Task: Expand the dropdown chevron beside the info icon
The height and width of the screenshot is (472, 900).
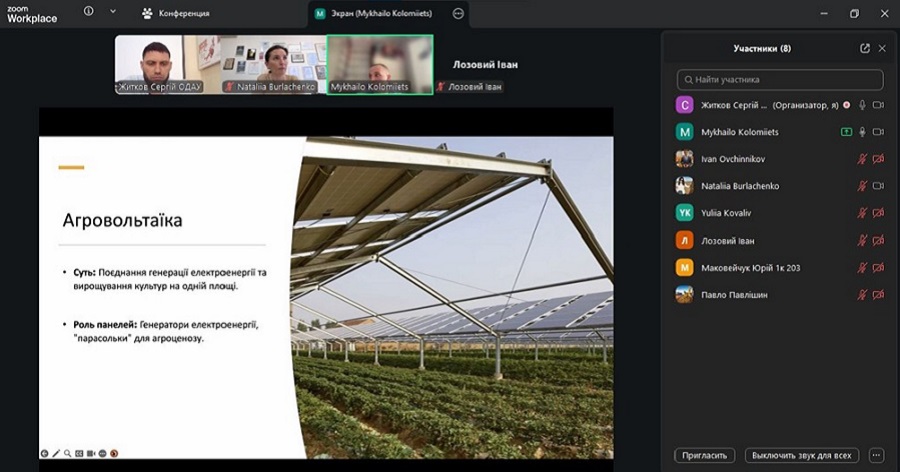Action: pos(113,13)
